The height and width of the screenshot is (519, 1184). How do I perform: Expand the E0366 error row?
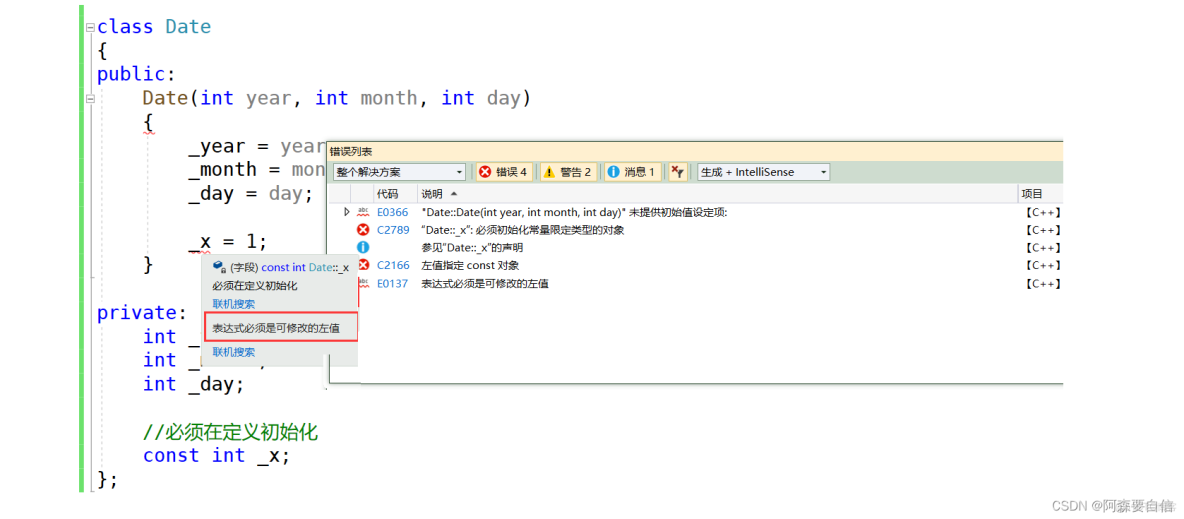pos(347,212)
